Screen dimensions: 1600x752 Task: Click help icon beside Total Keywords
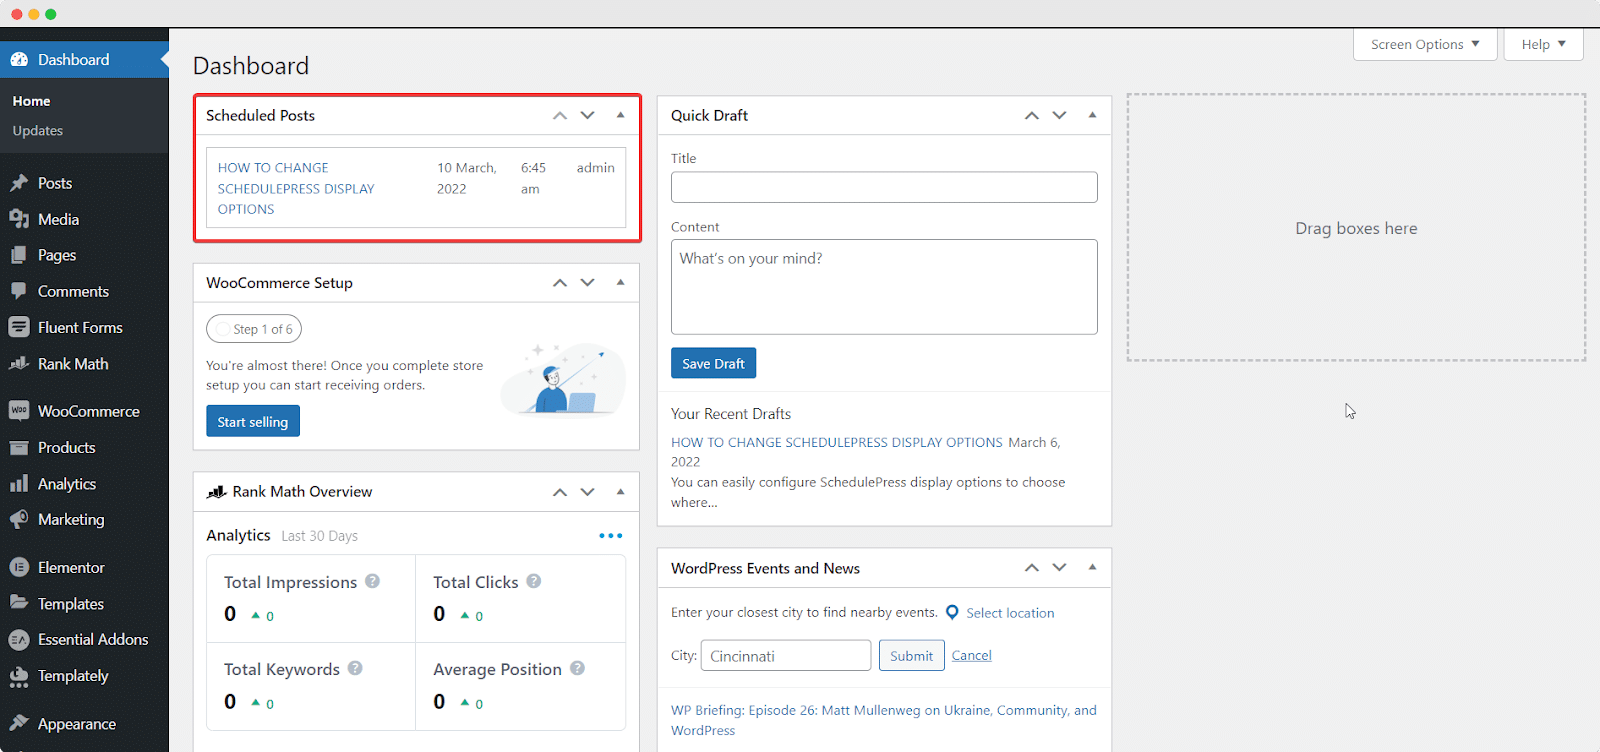(x=355, y=668)
